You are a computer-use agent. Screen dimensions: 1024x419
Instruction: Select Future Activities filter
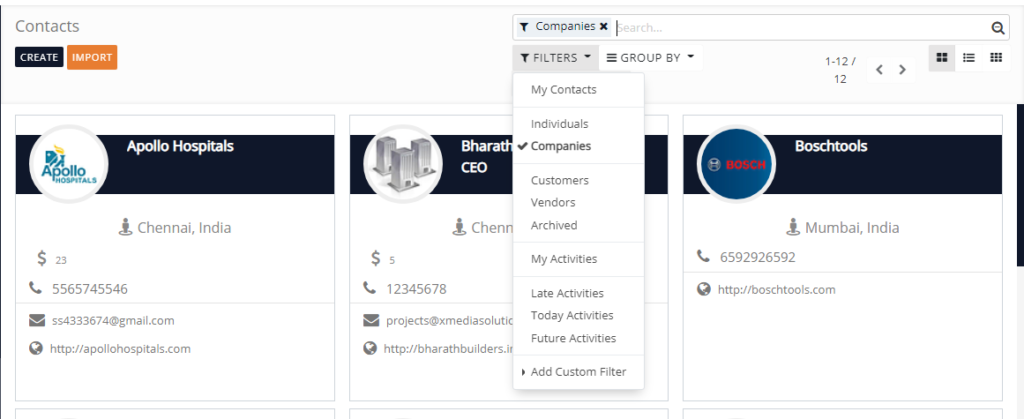[x=573, y=338]
